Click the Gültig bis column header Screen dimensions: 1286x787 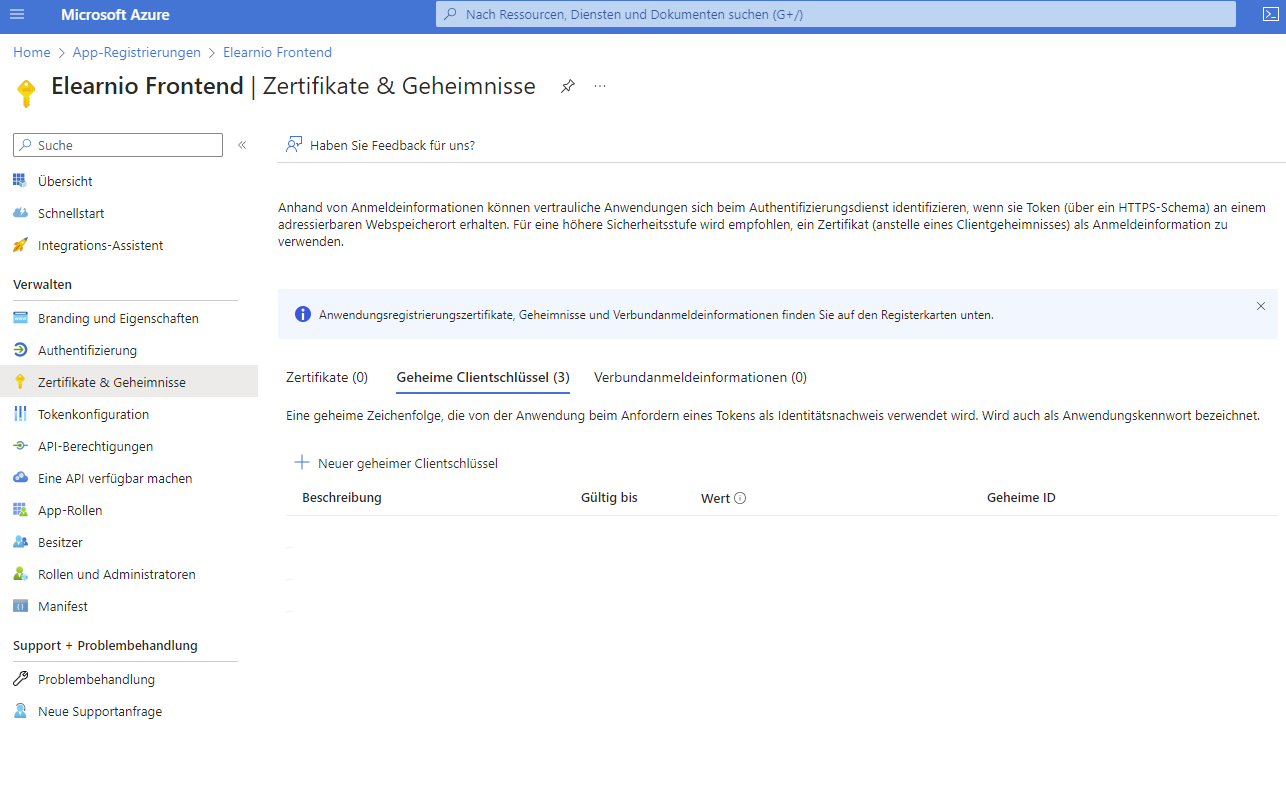[x=609, y=497]
